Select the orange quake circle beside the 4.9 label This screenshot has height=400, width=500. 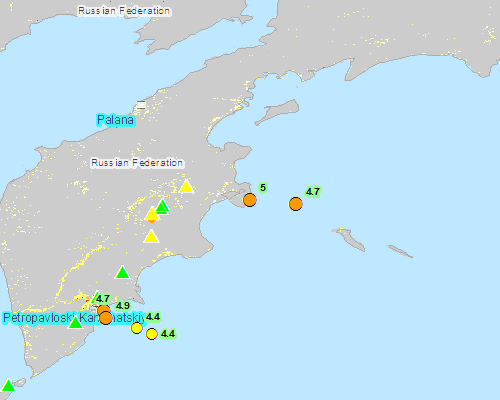tap(106, 318)
